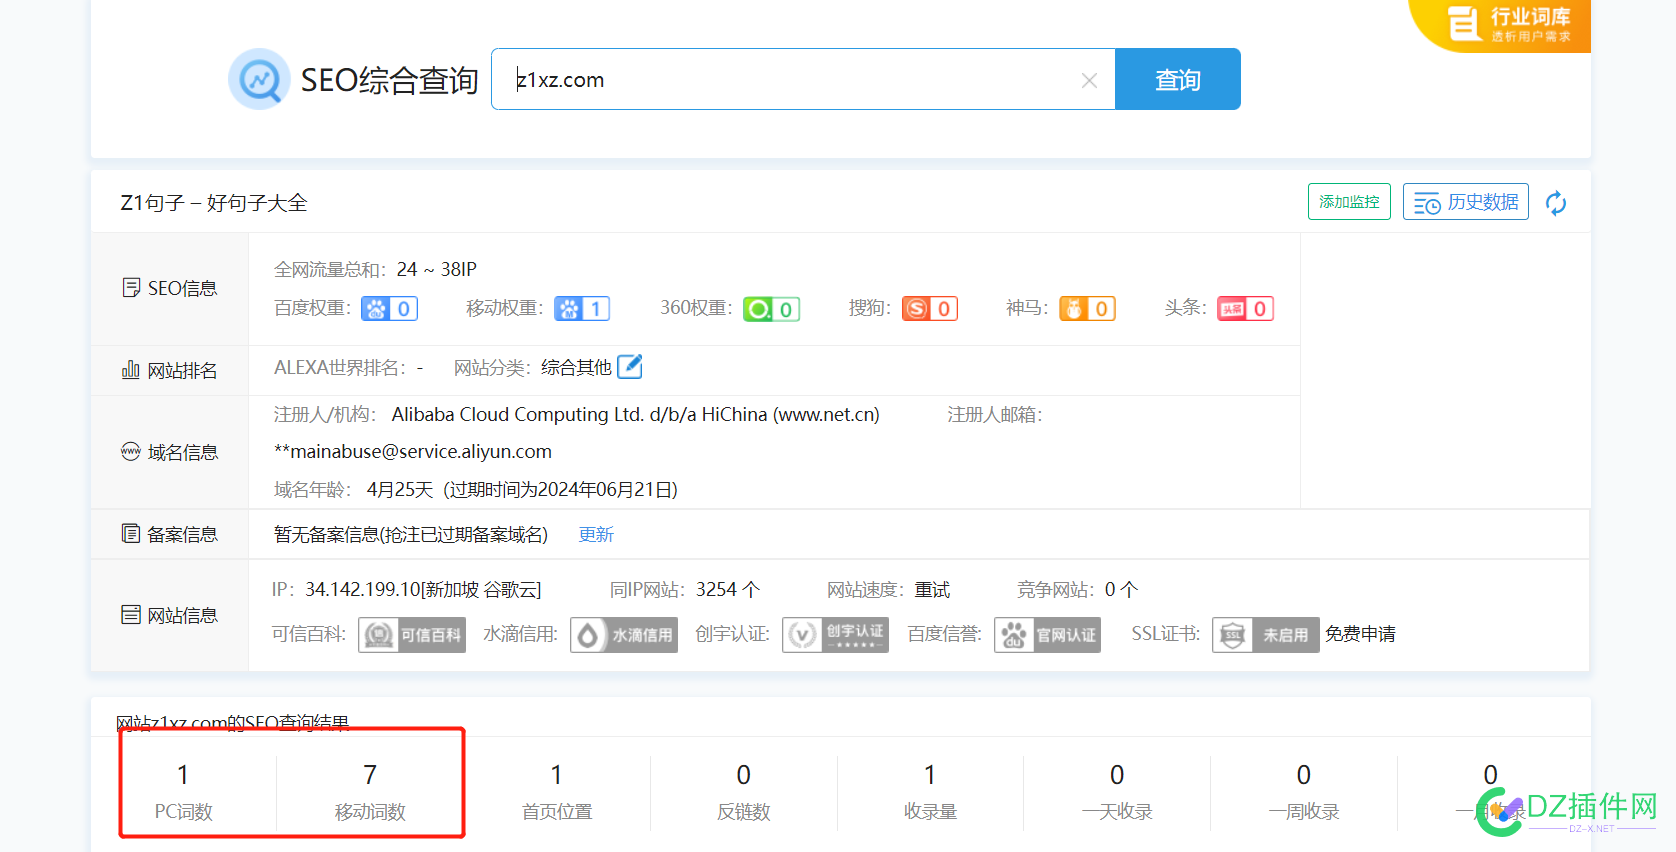This screenshot has height=852, width=1676.
Task: Click the mobile weight badge showing 1
Action: coord(582,309)
